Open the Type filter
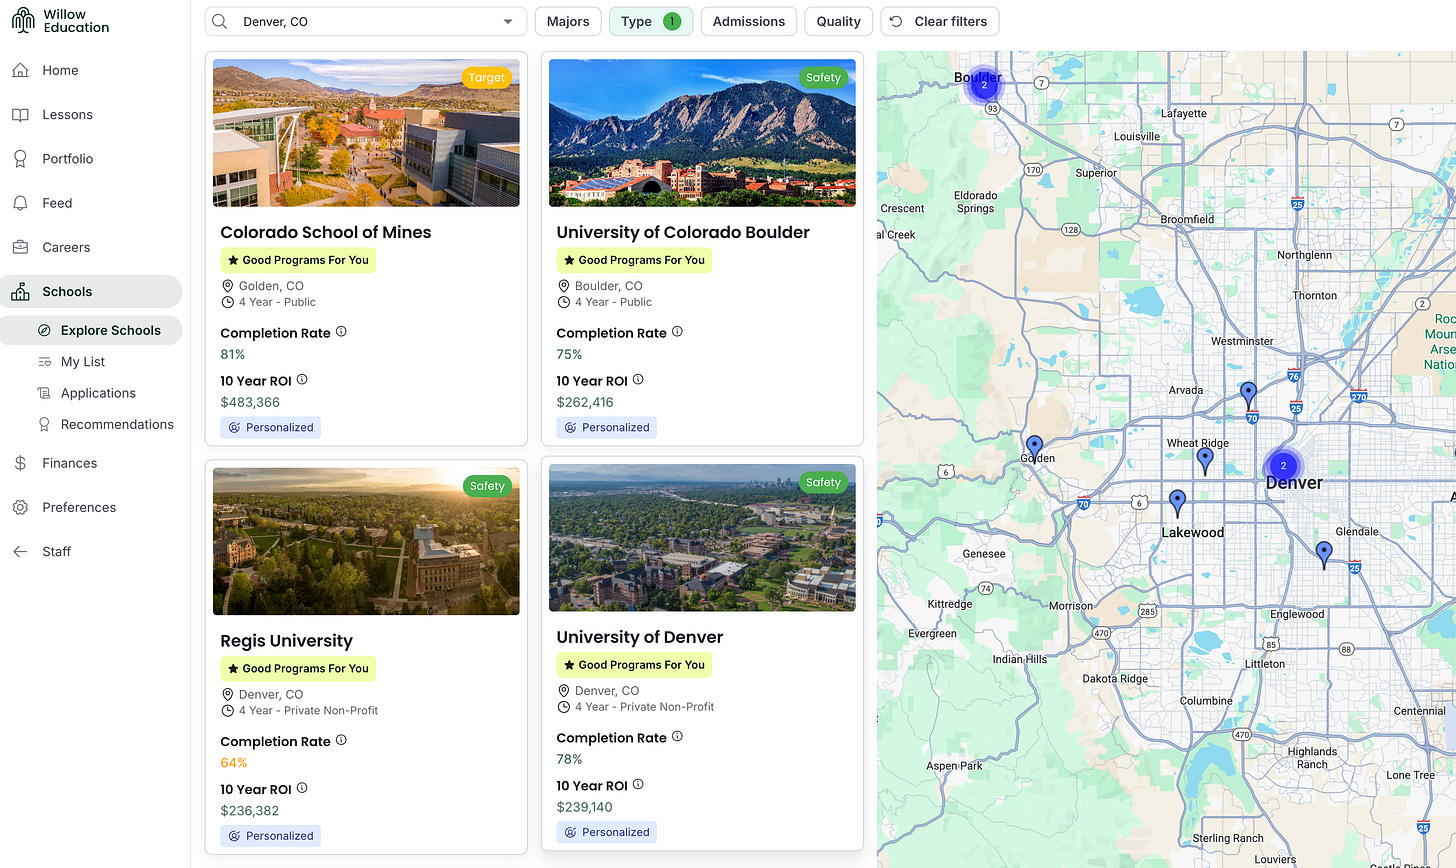 click(x=651, y=21)
